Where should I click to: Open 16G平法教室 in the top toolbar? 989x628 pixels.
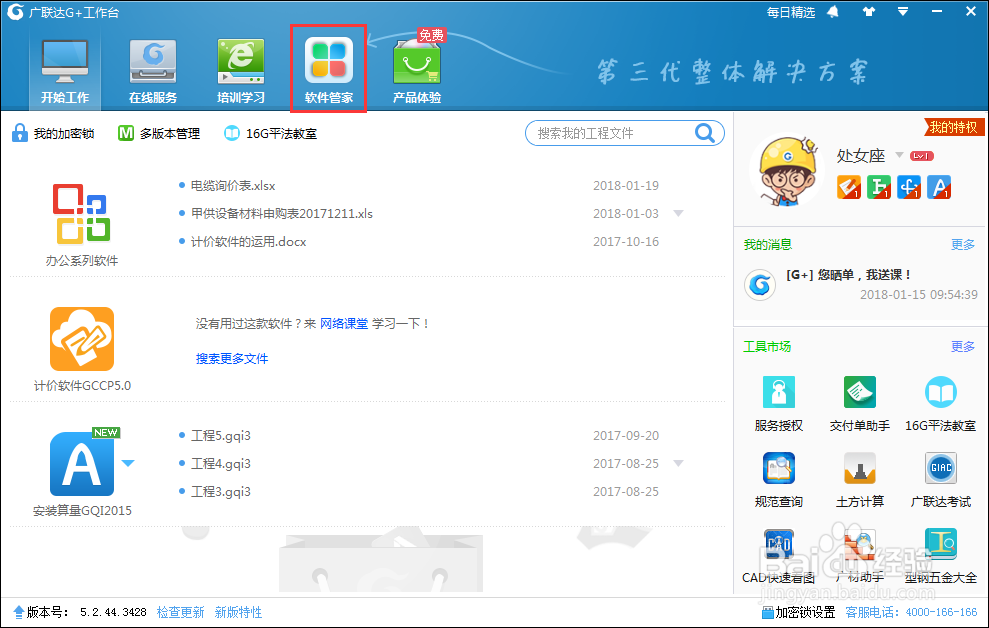[x=271, y=133]
